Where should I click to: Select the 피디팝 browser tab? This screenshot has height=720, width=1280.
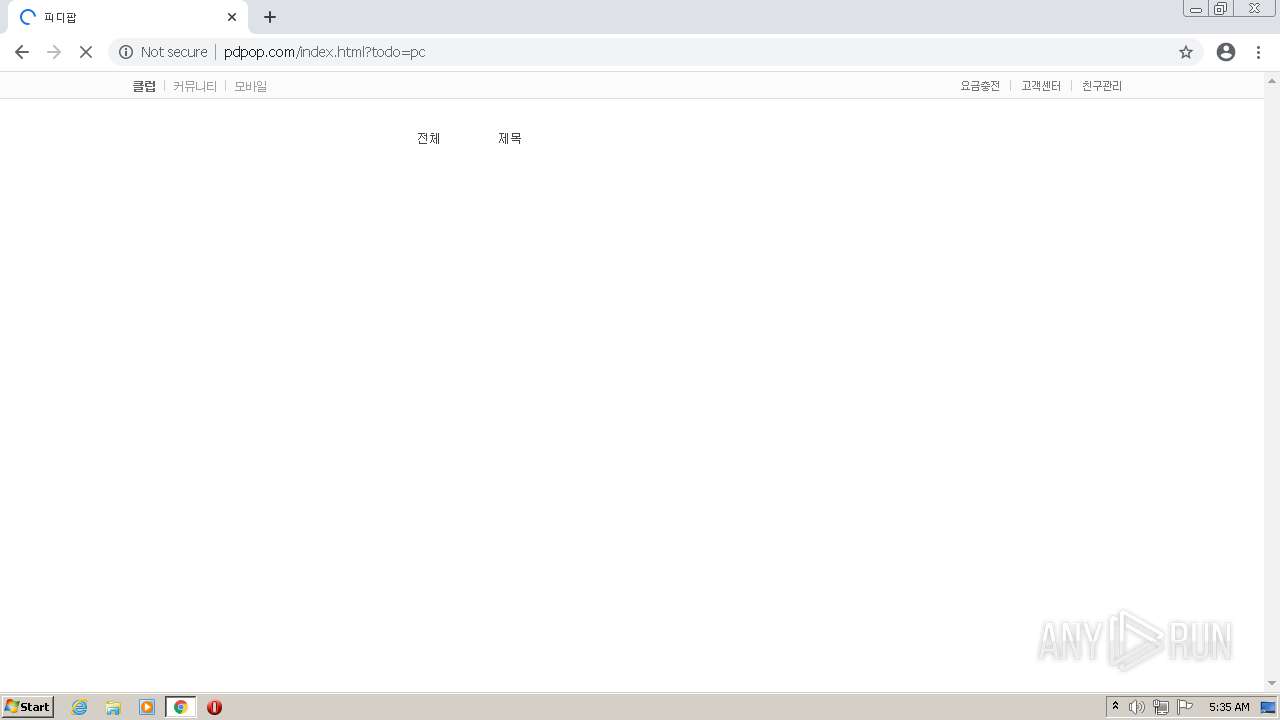(x=128, y=17)
